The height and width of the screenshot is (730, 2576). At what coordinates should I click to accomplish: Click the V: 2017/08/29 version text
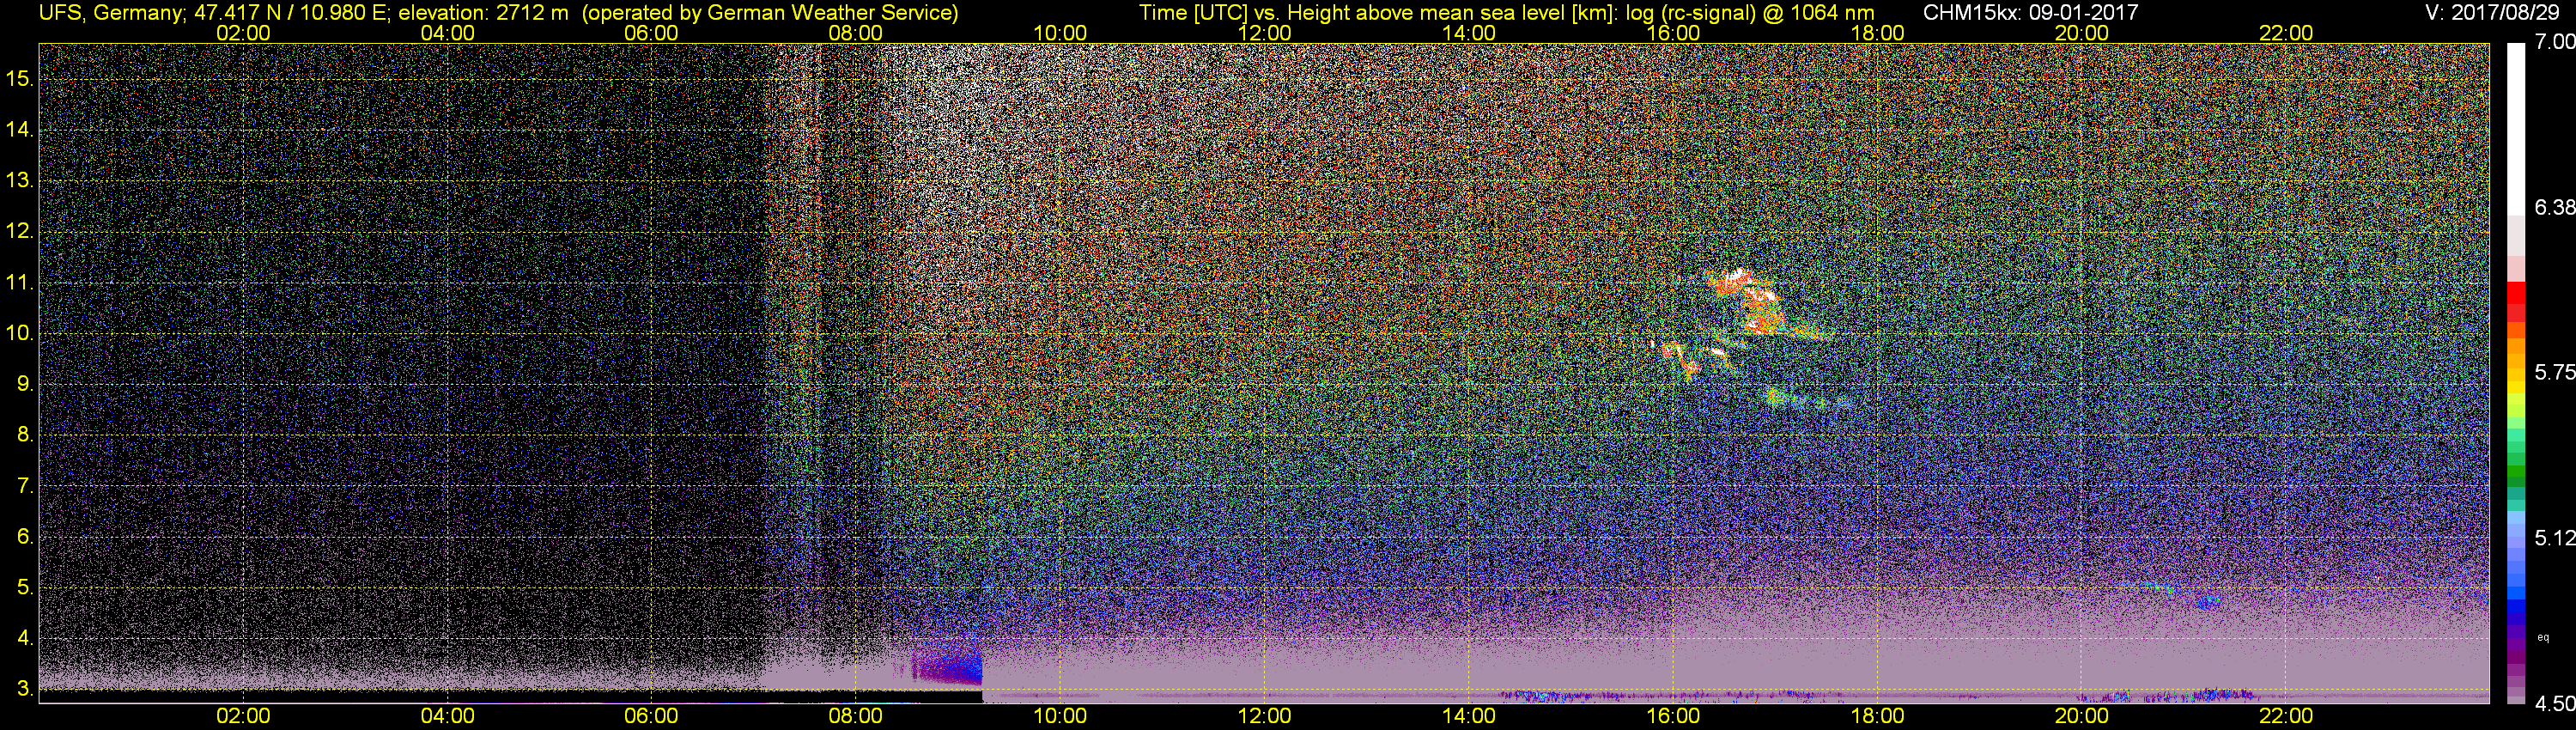2495,12
